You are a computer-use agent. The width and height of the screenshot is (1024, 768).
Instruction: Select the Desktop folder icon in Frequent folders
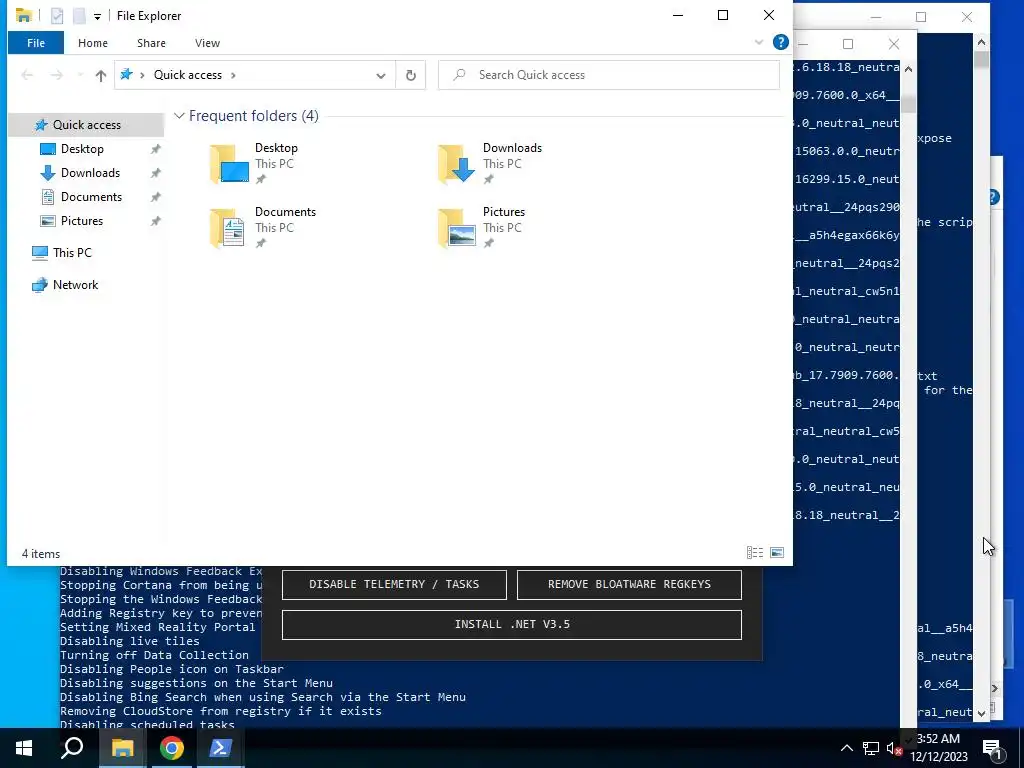229,163
